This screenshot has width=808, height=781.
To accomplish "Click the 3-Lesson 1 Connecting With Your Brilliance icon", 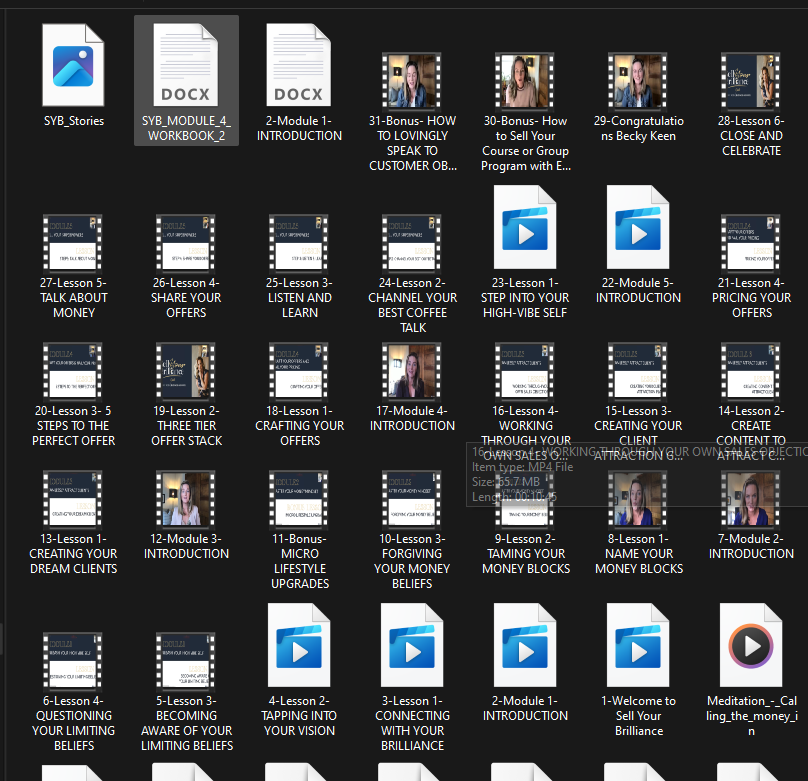I will coord(412,646).
